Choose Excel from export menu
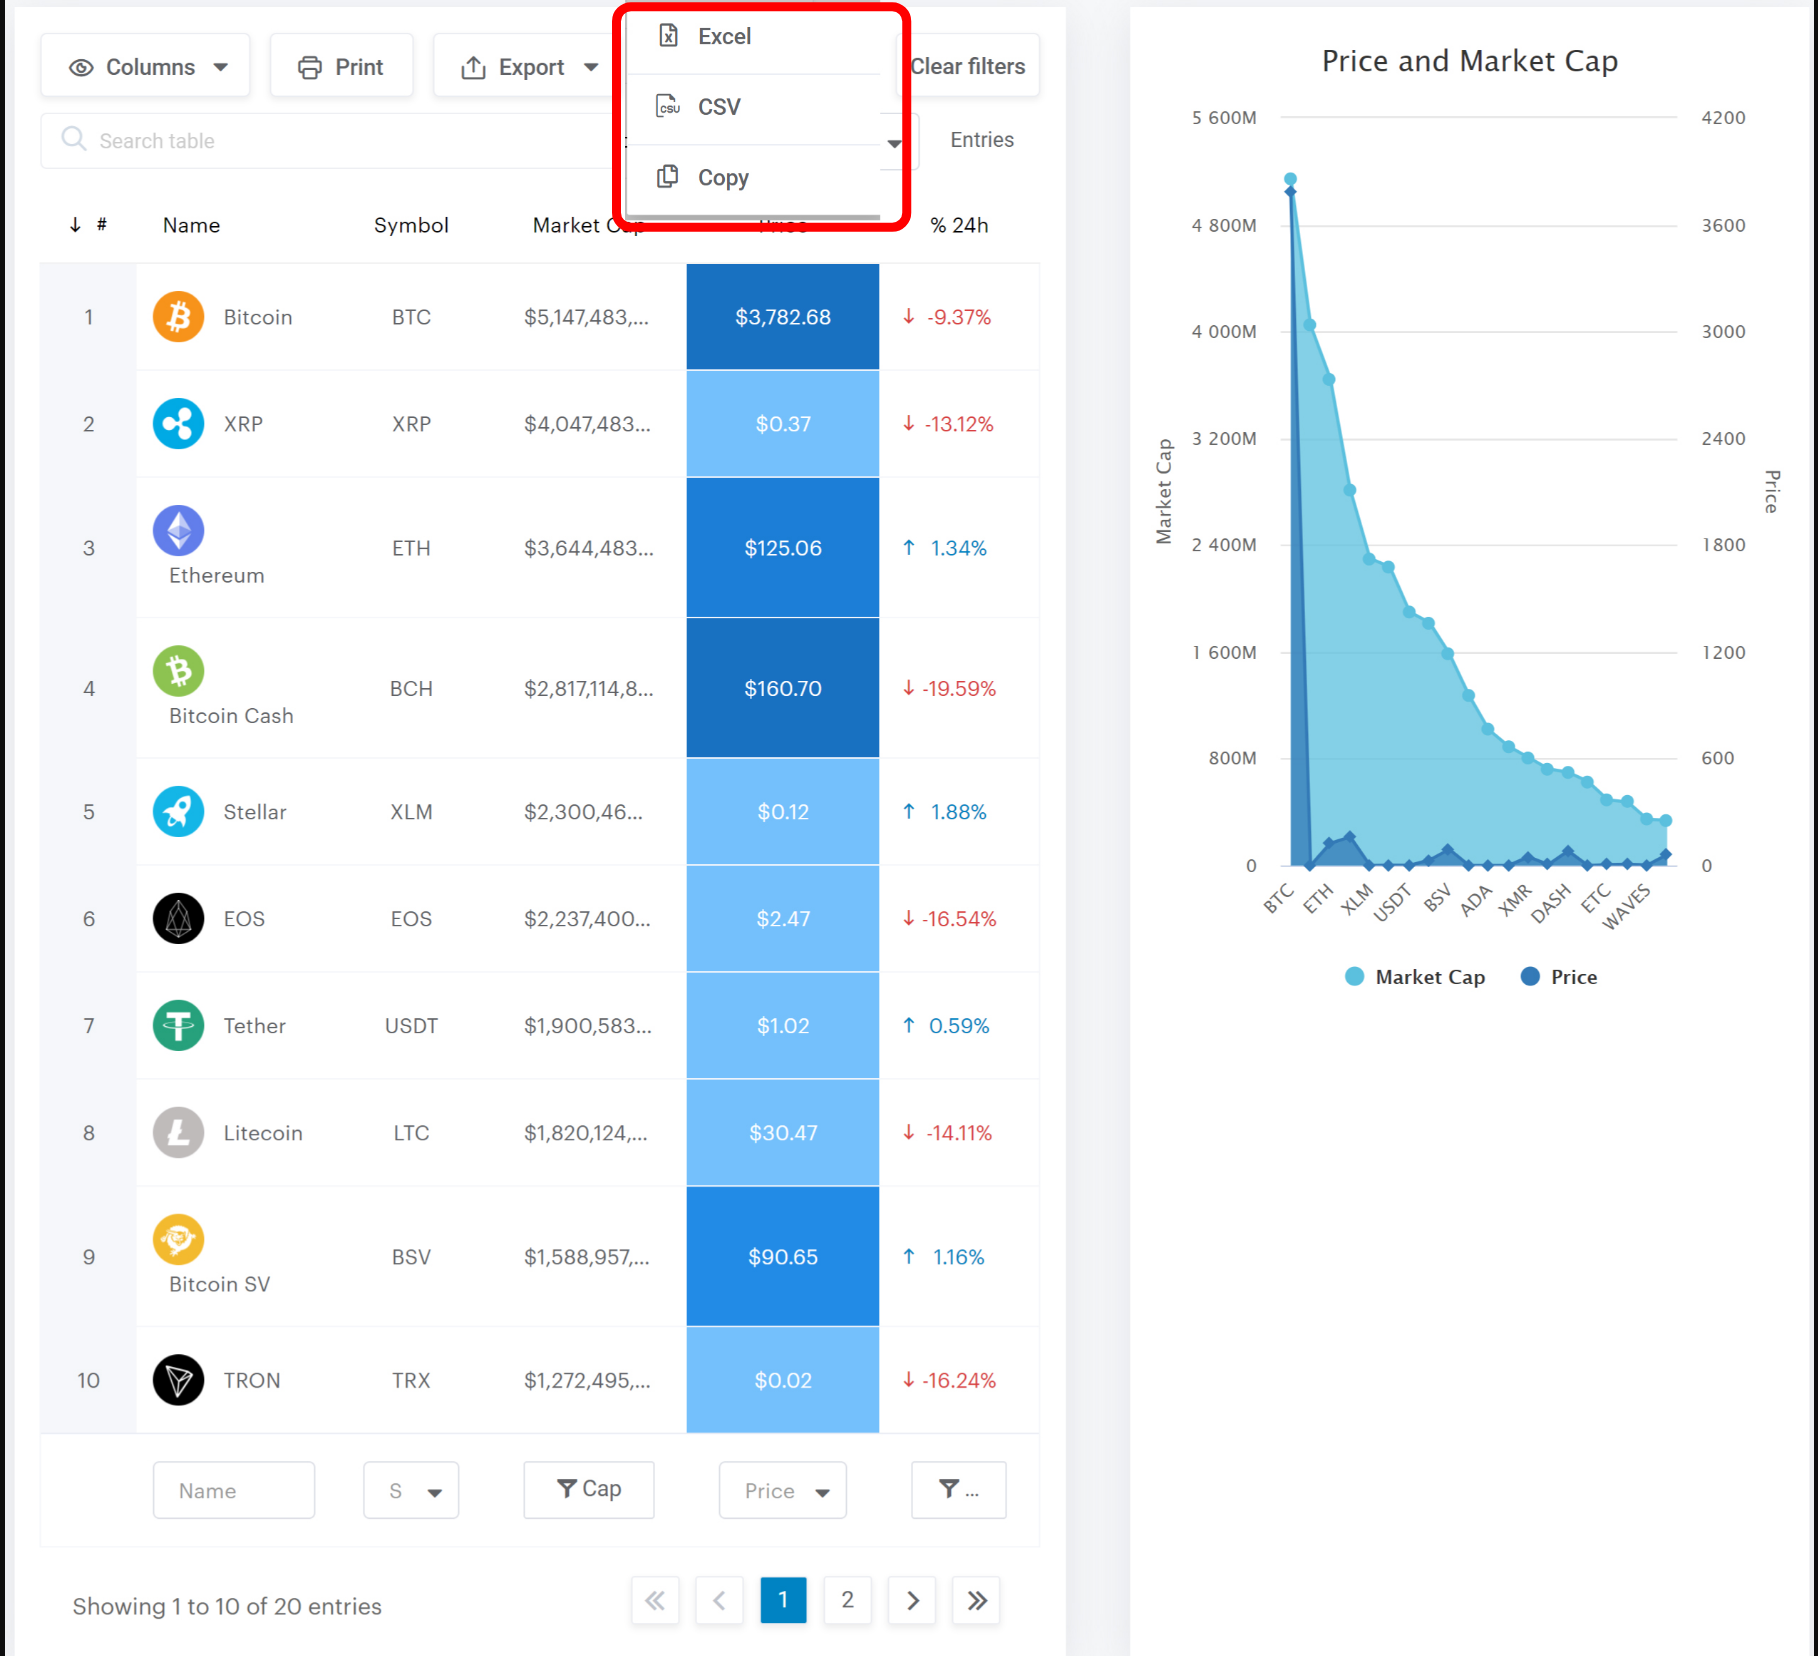The width and height of the screenshot is (1818, 1656). click(753, 37)
